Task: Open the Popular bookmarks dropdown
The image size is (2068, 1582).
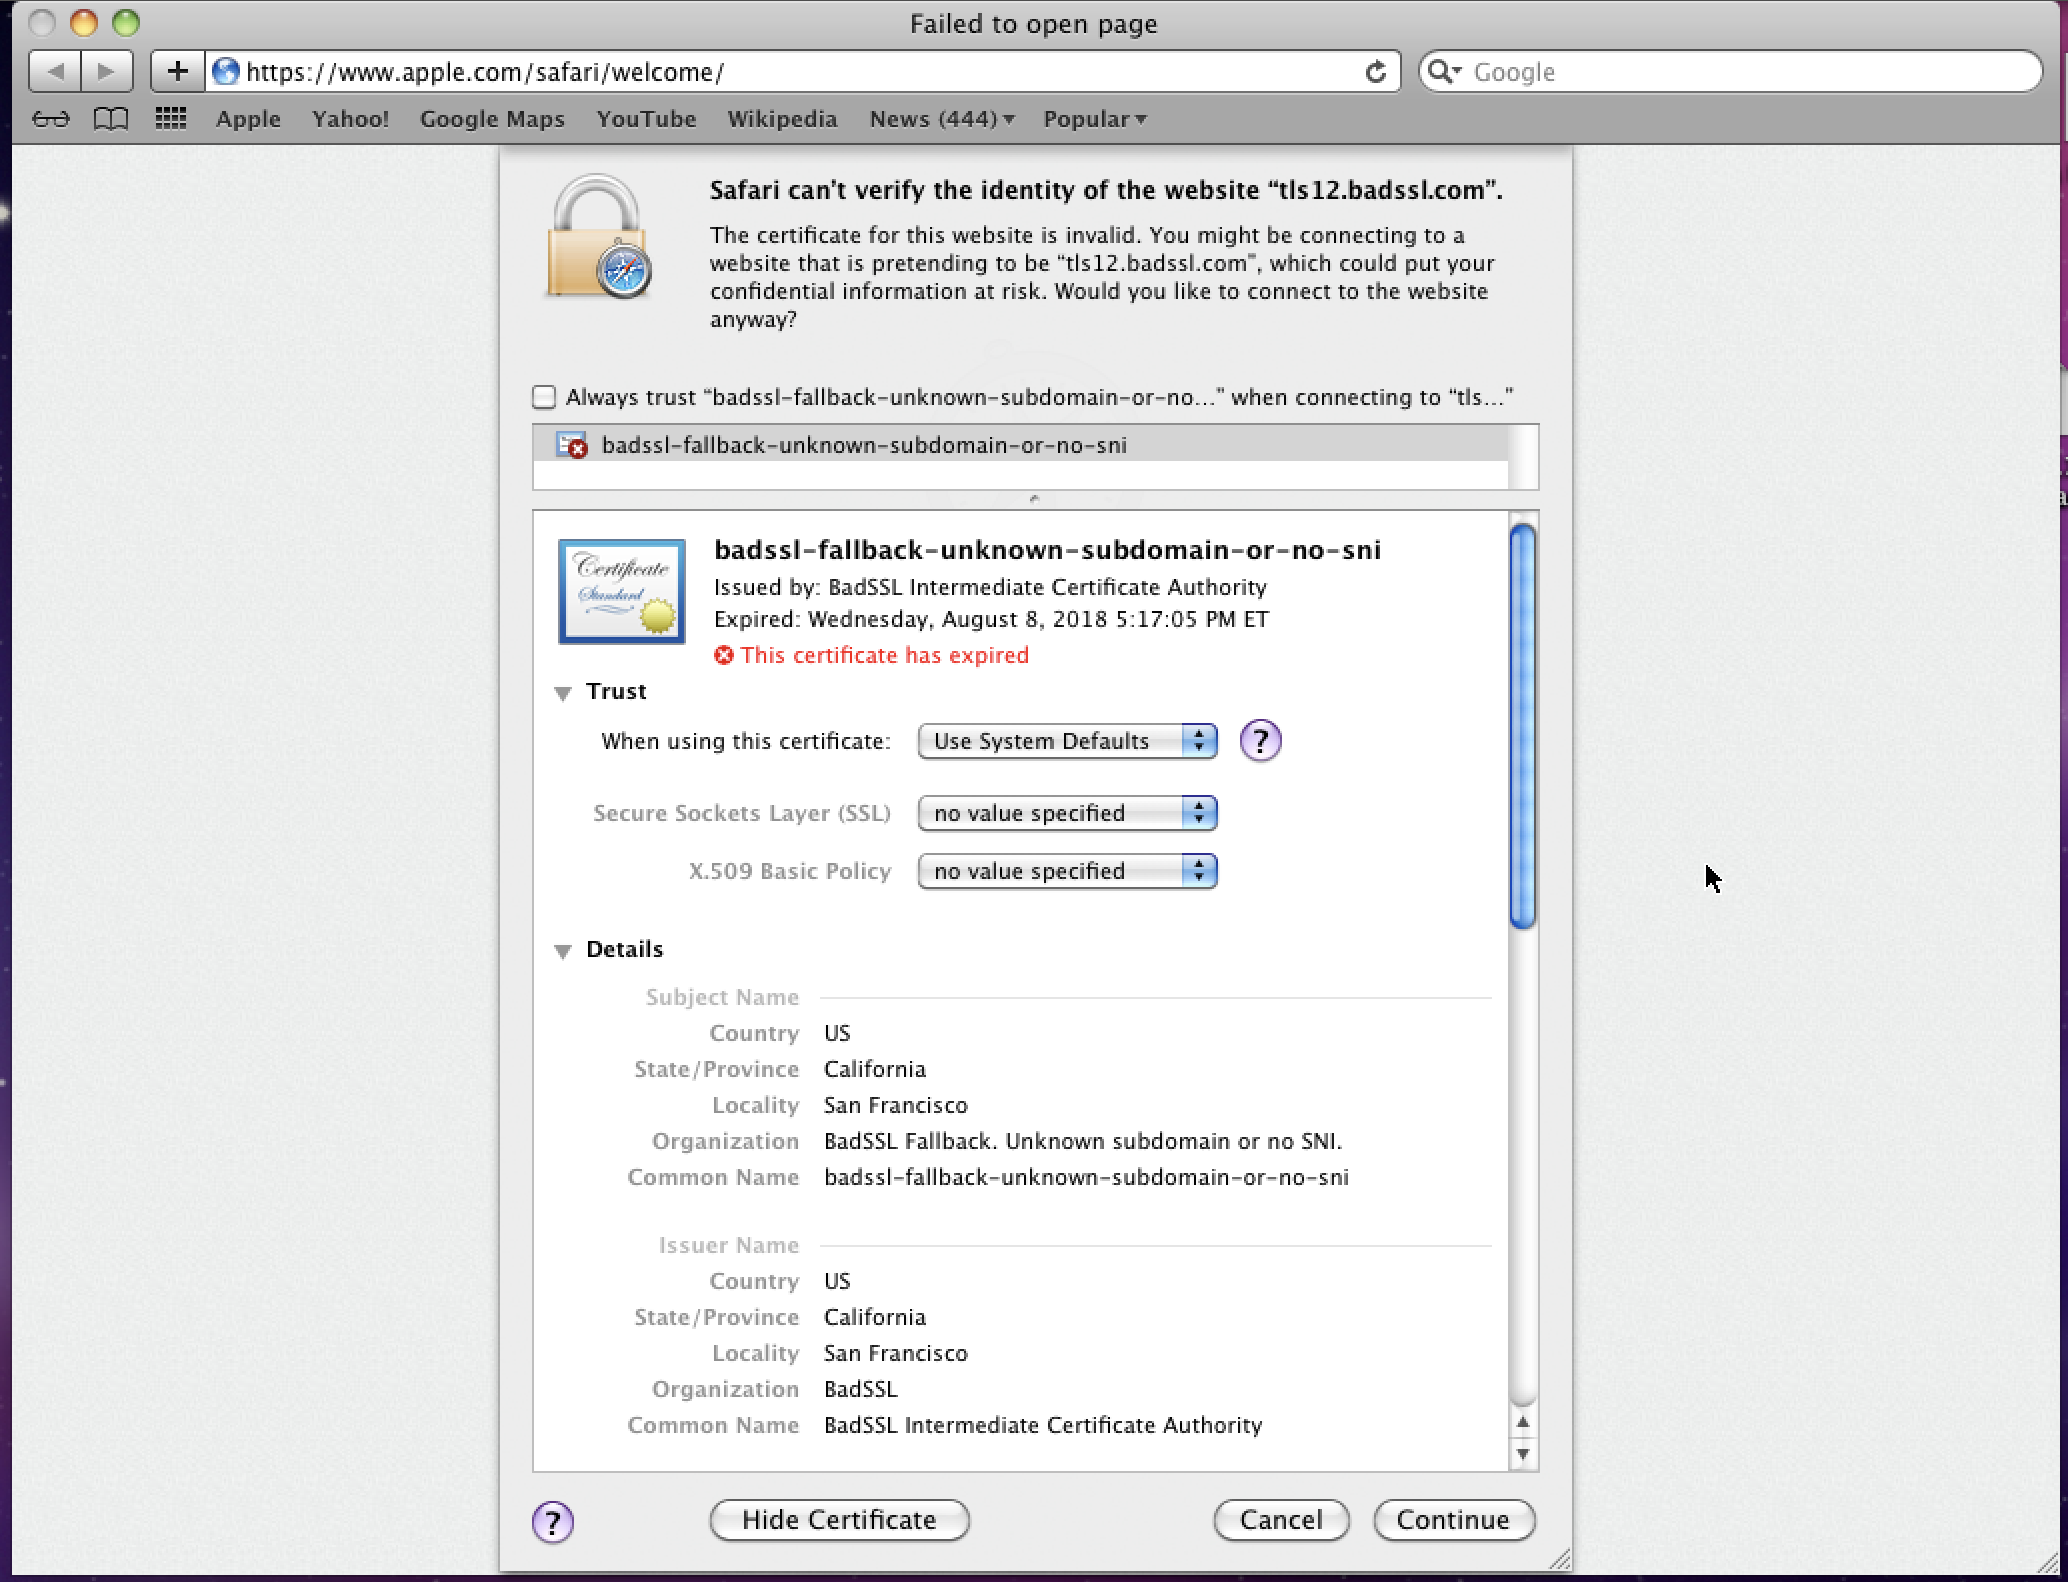Action: click(1095, 119)
